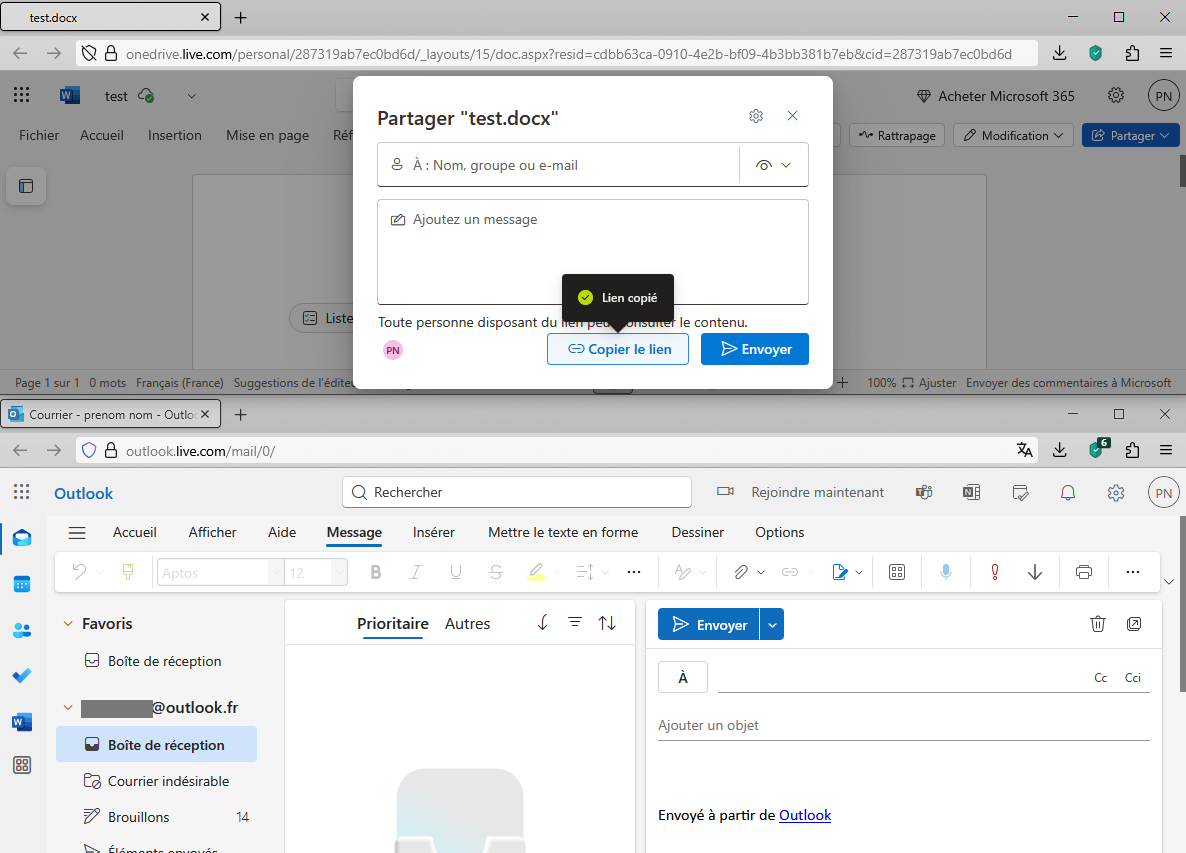Click the Ajoutez un message box
The image size is (1186, 853).
(592, 252)
